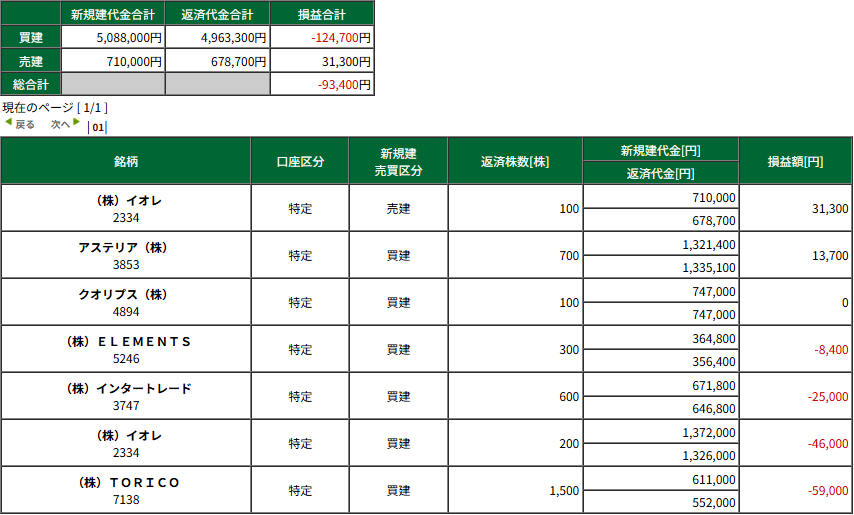Click the -8,400 loss value

click(831, 350)
